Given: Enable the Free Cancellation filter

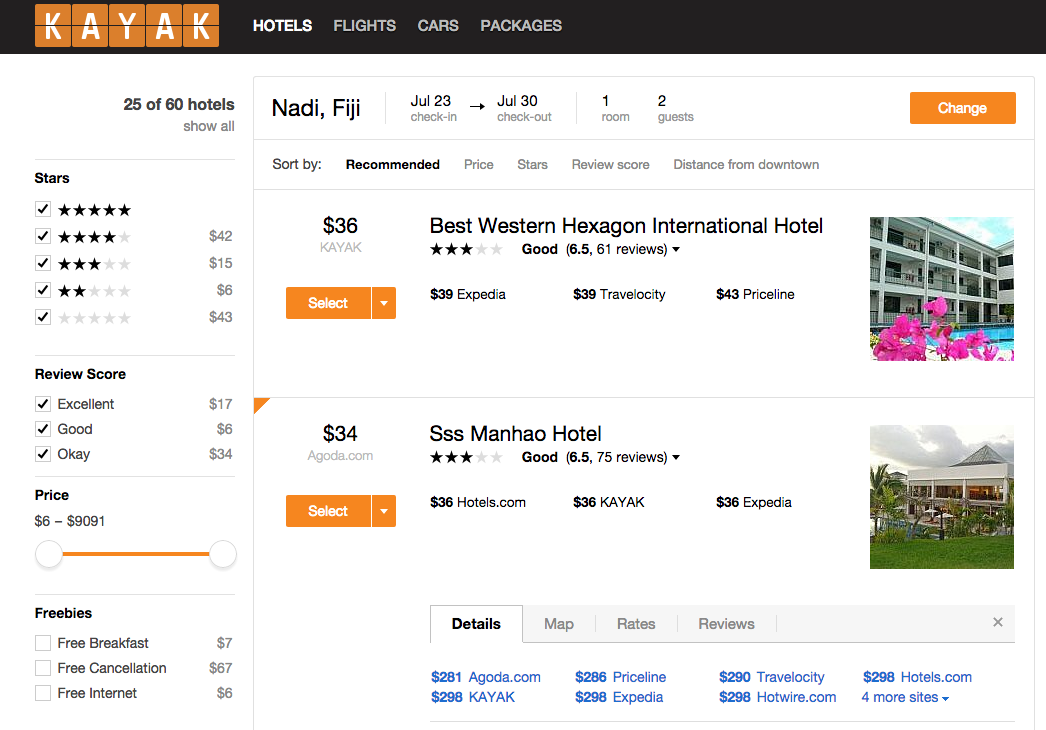Looking at the screenshot, I should pyautogui.click(x=43, y=668).
